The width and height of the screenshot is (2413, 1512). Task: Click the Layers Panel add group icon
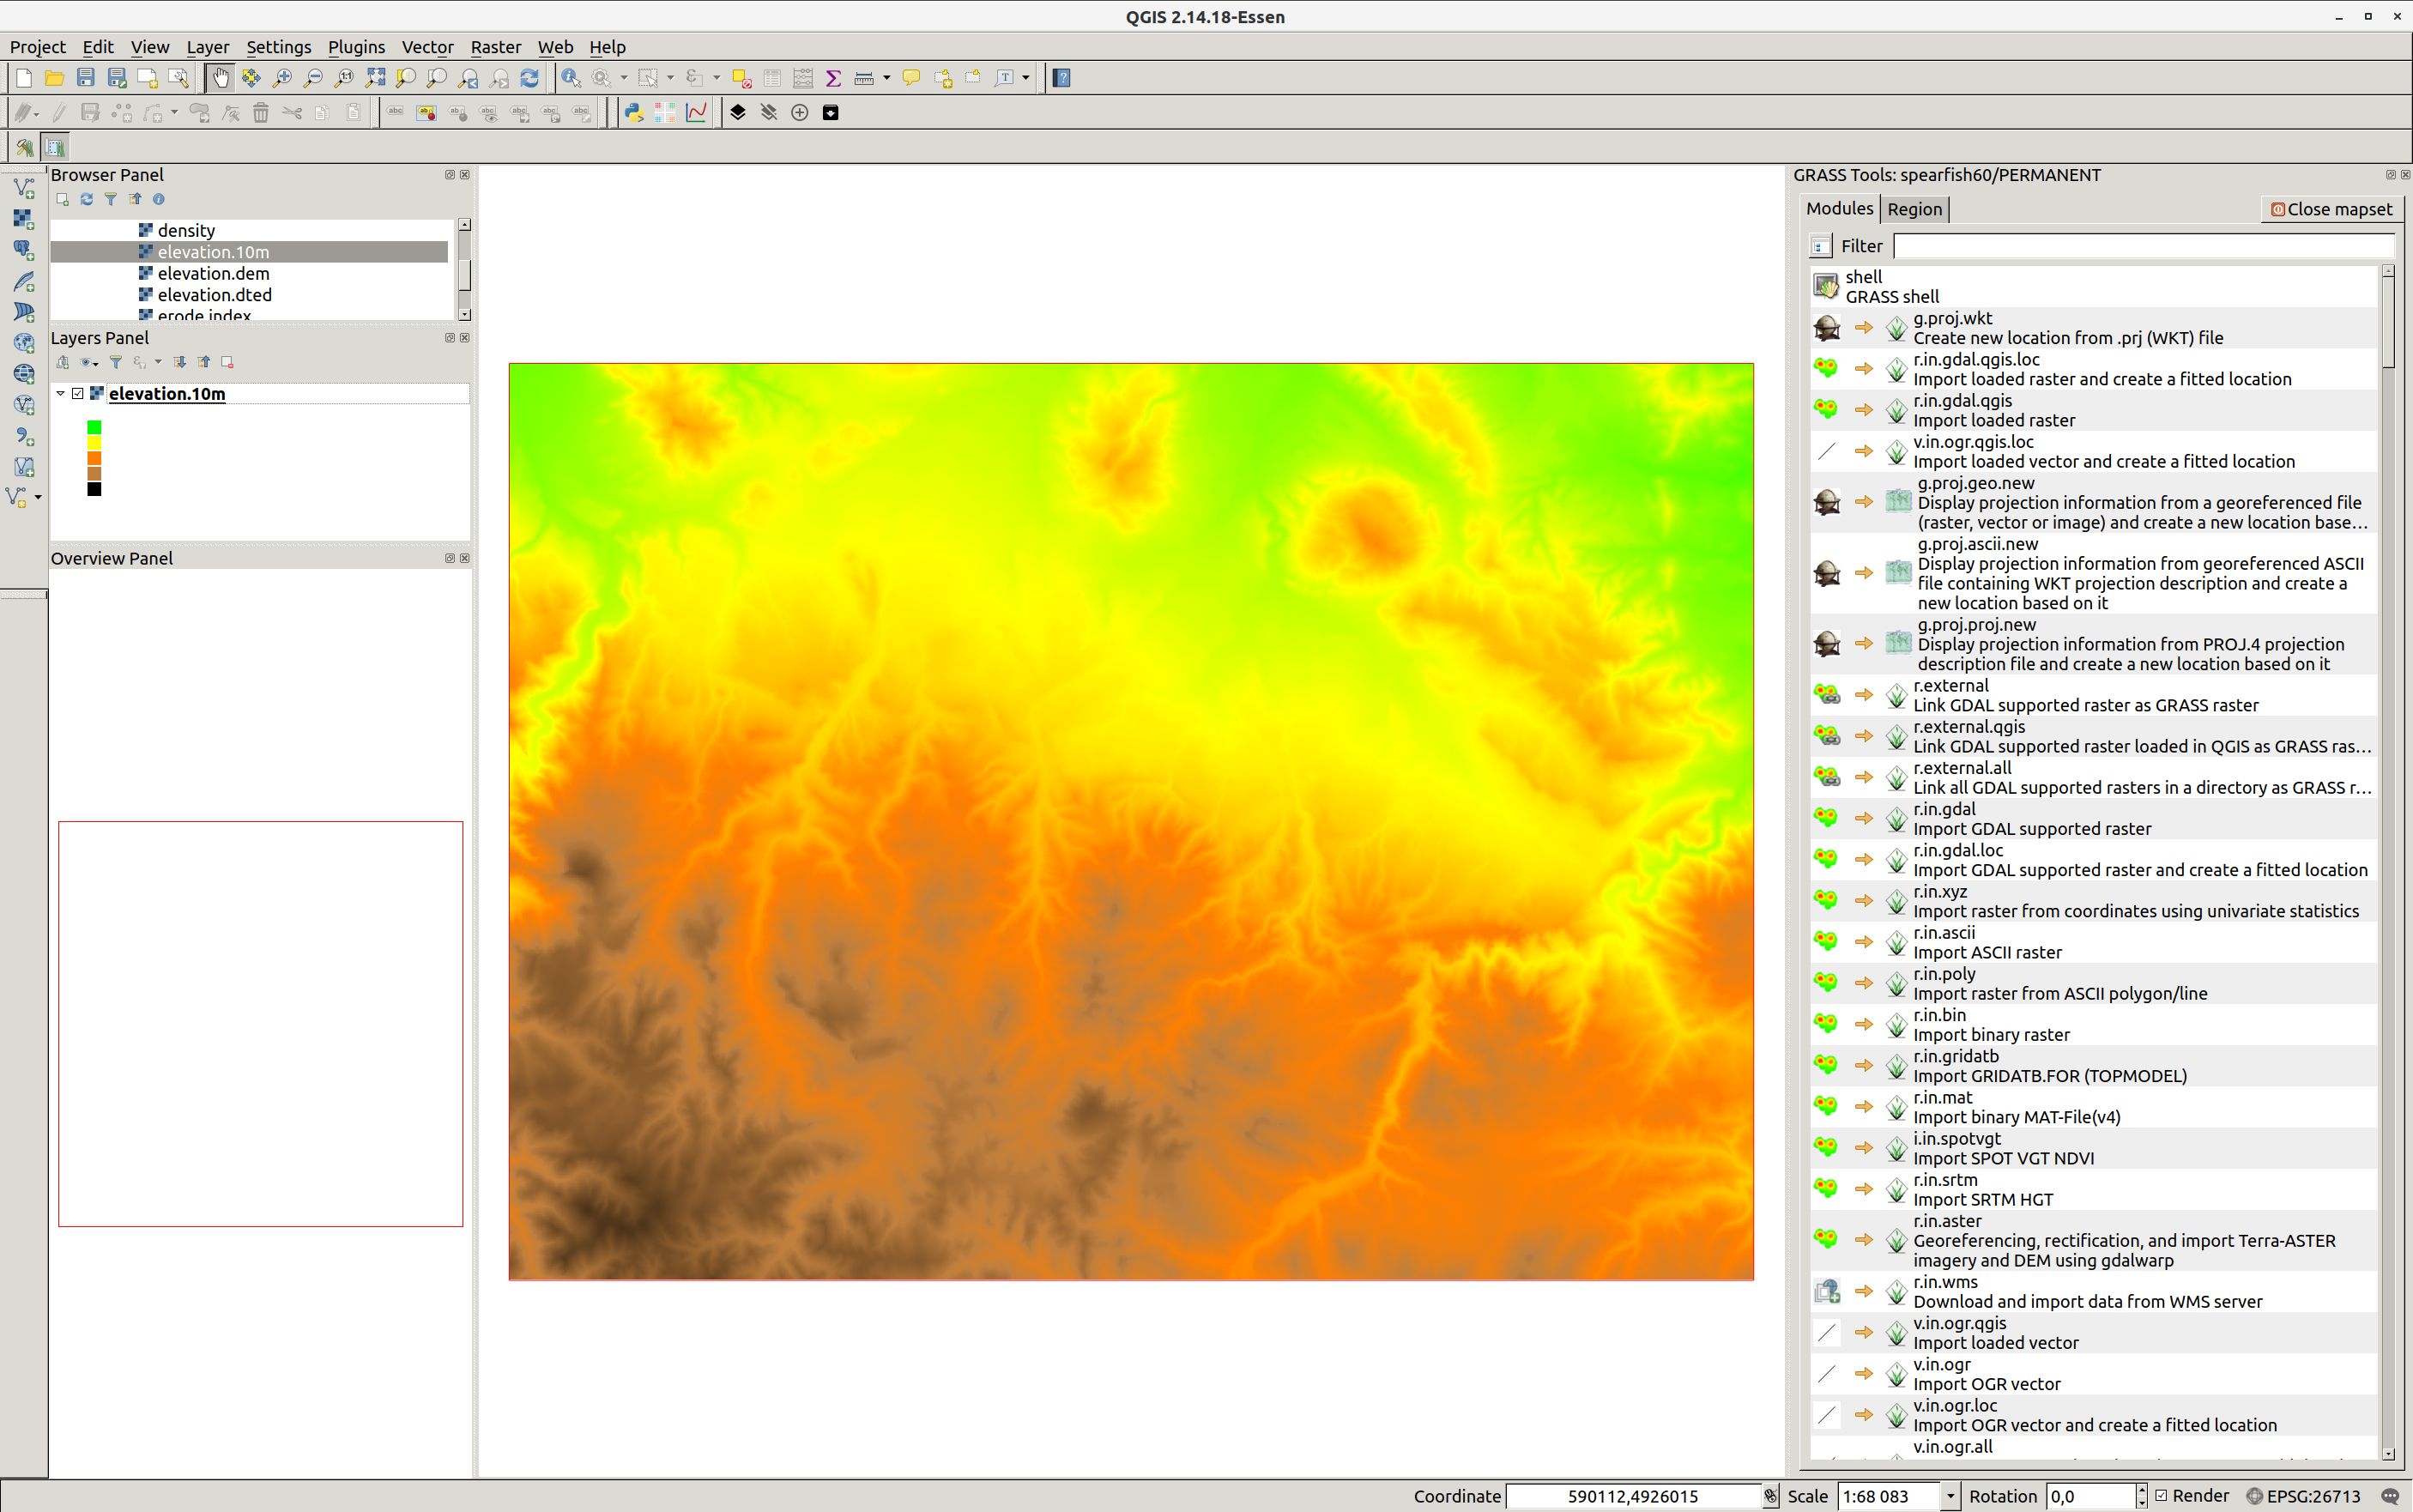(x=63, y=362)
